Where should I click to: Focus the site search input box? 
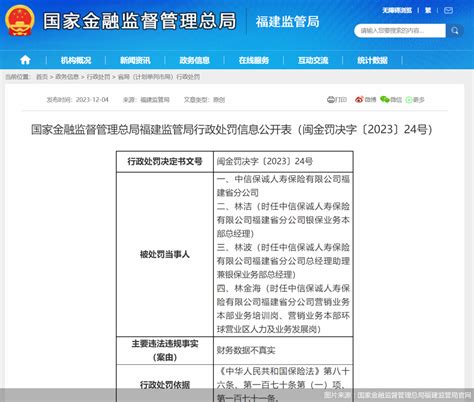400,31
